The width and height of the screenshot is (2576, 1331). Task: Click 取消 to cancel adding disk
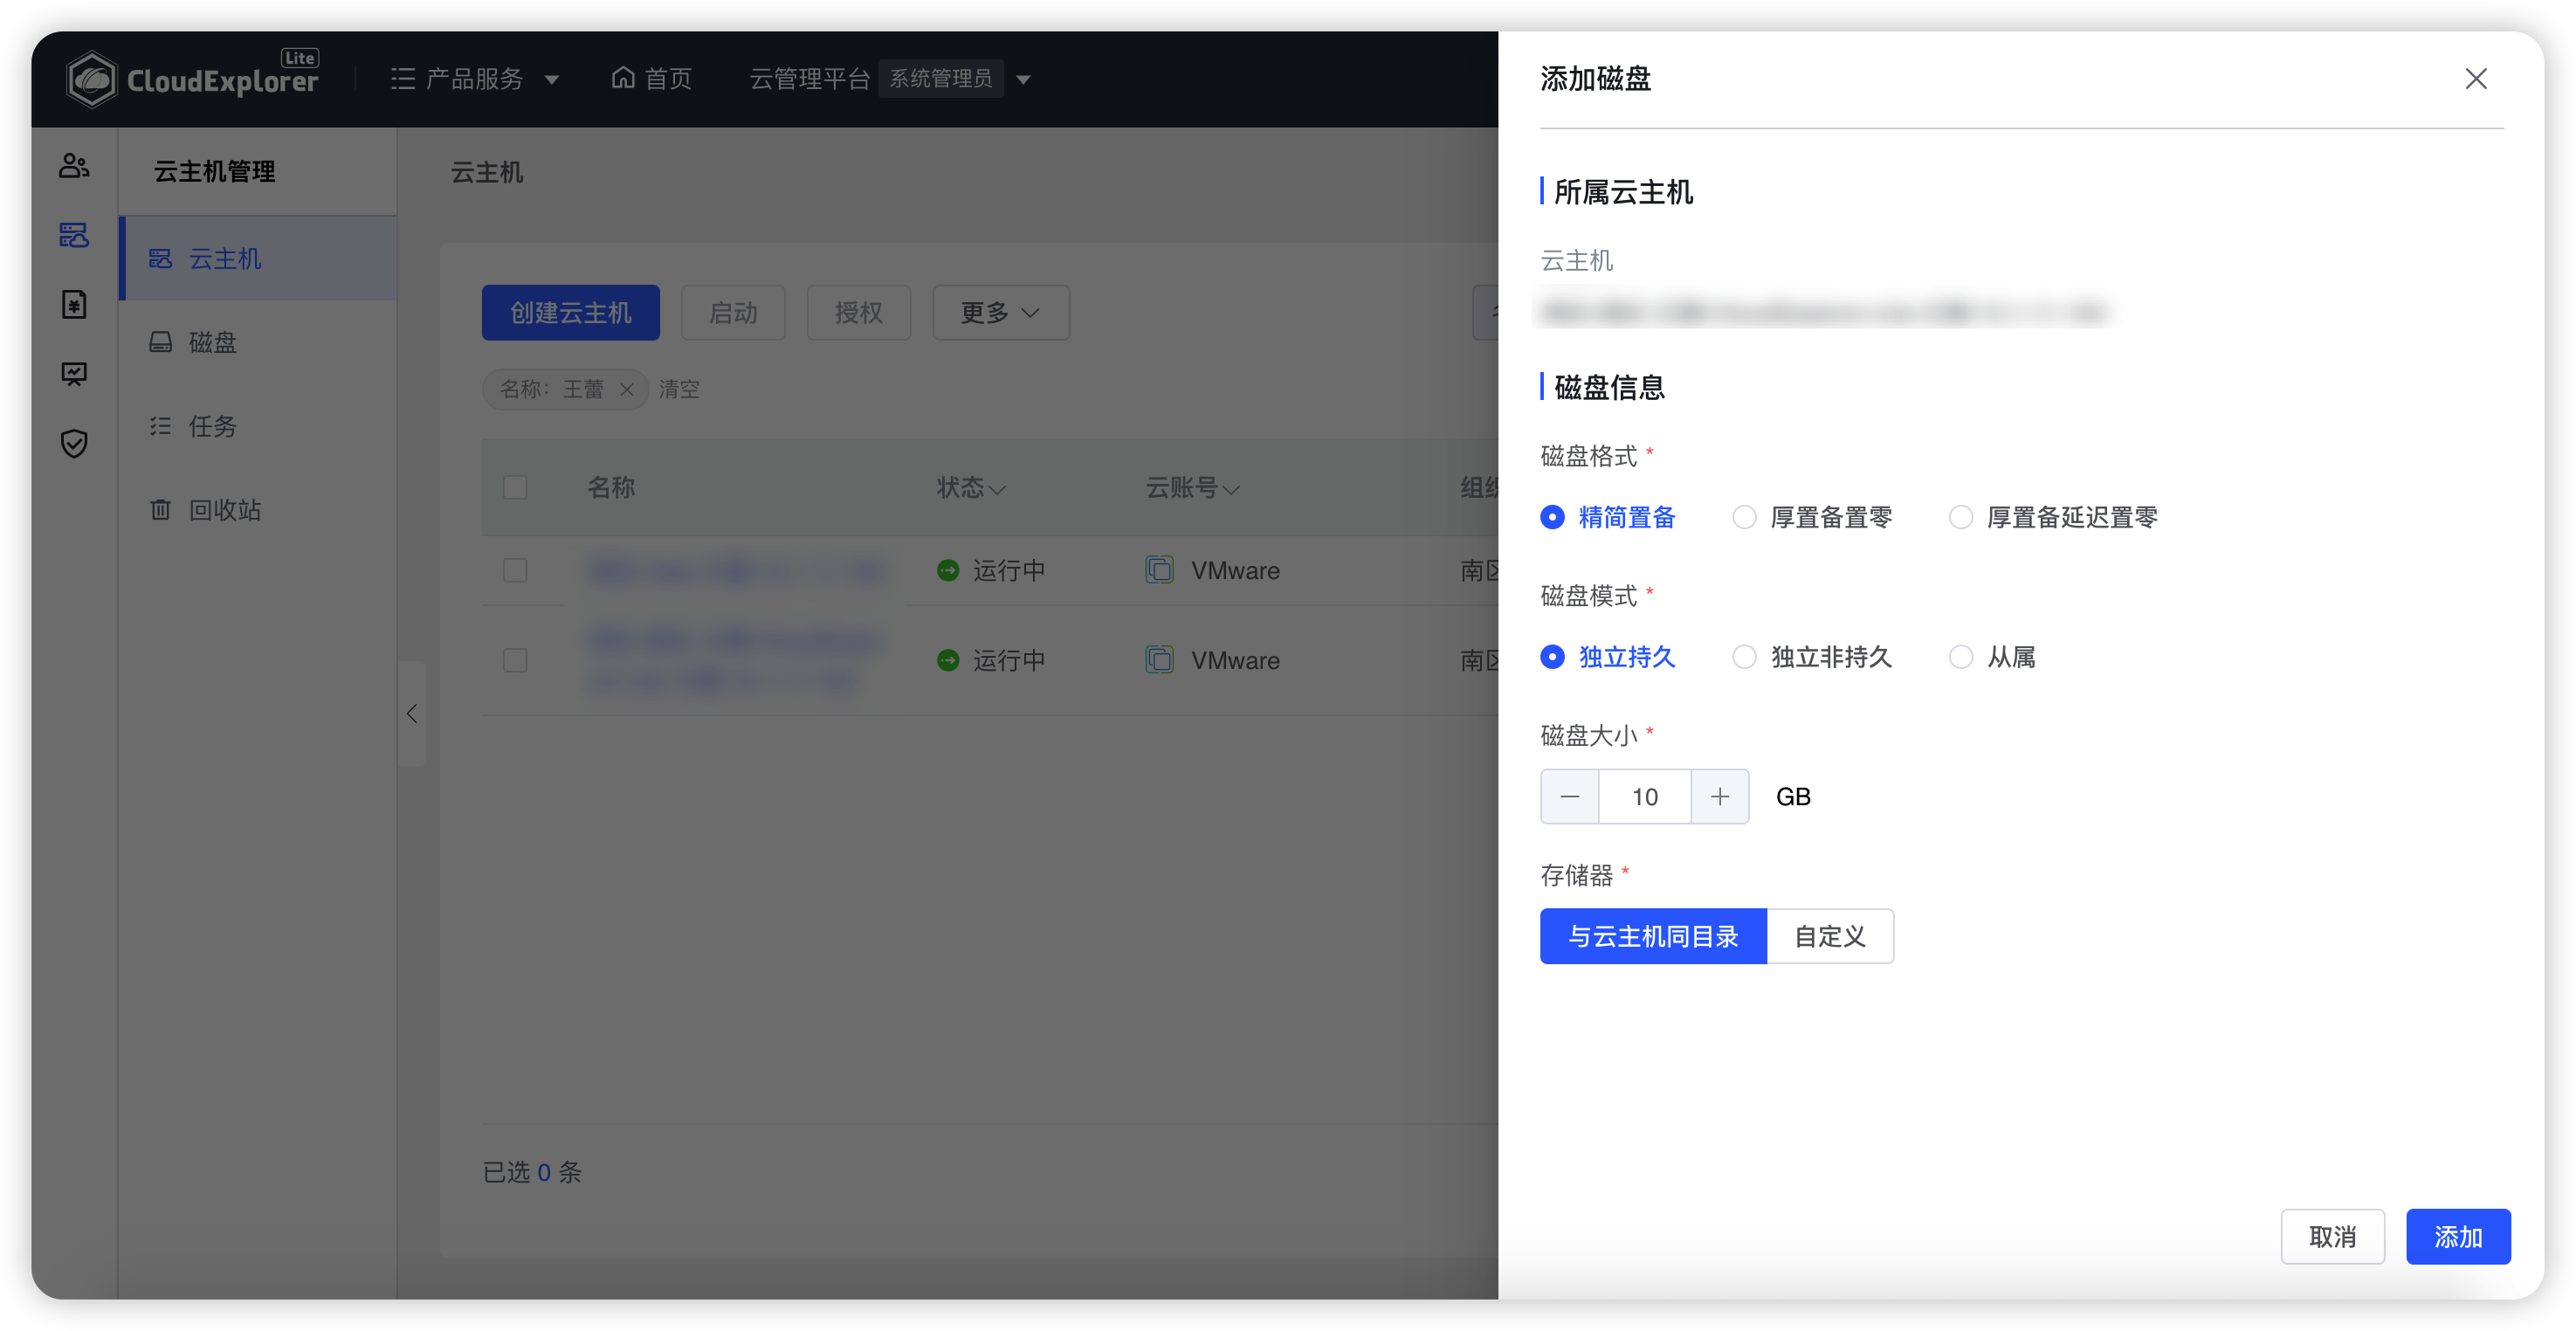click(2332, 1236)
